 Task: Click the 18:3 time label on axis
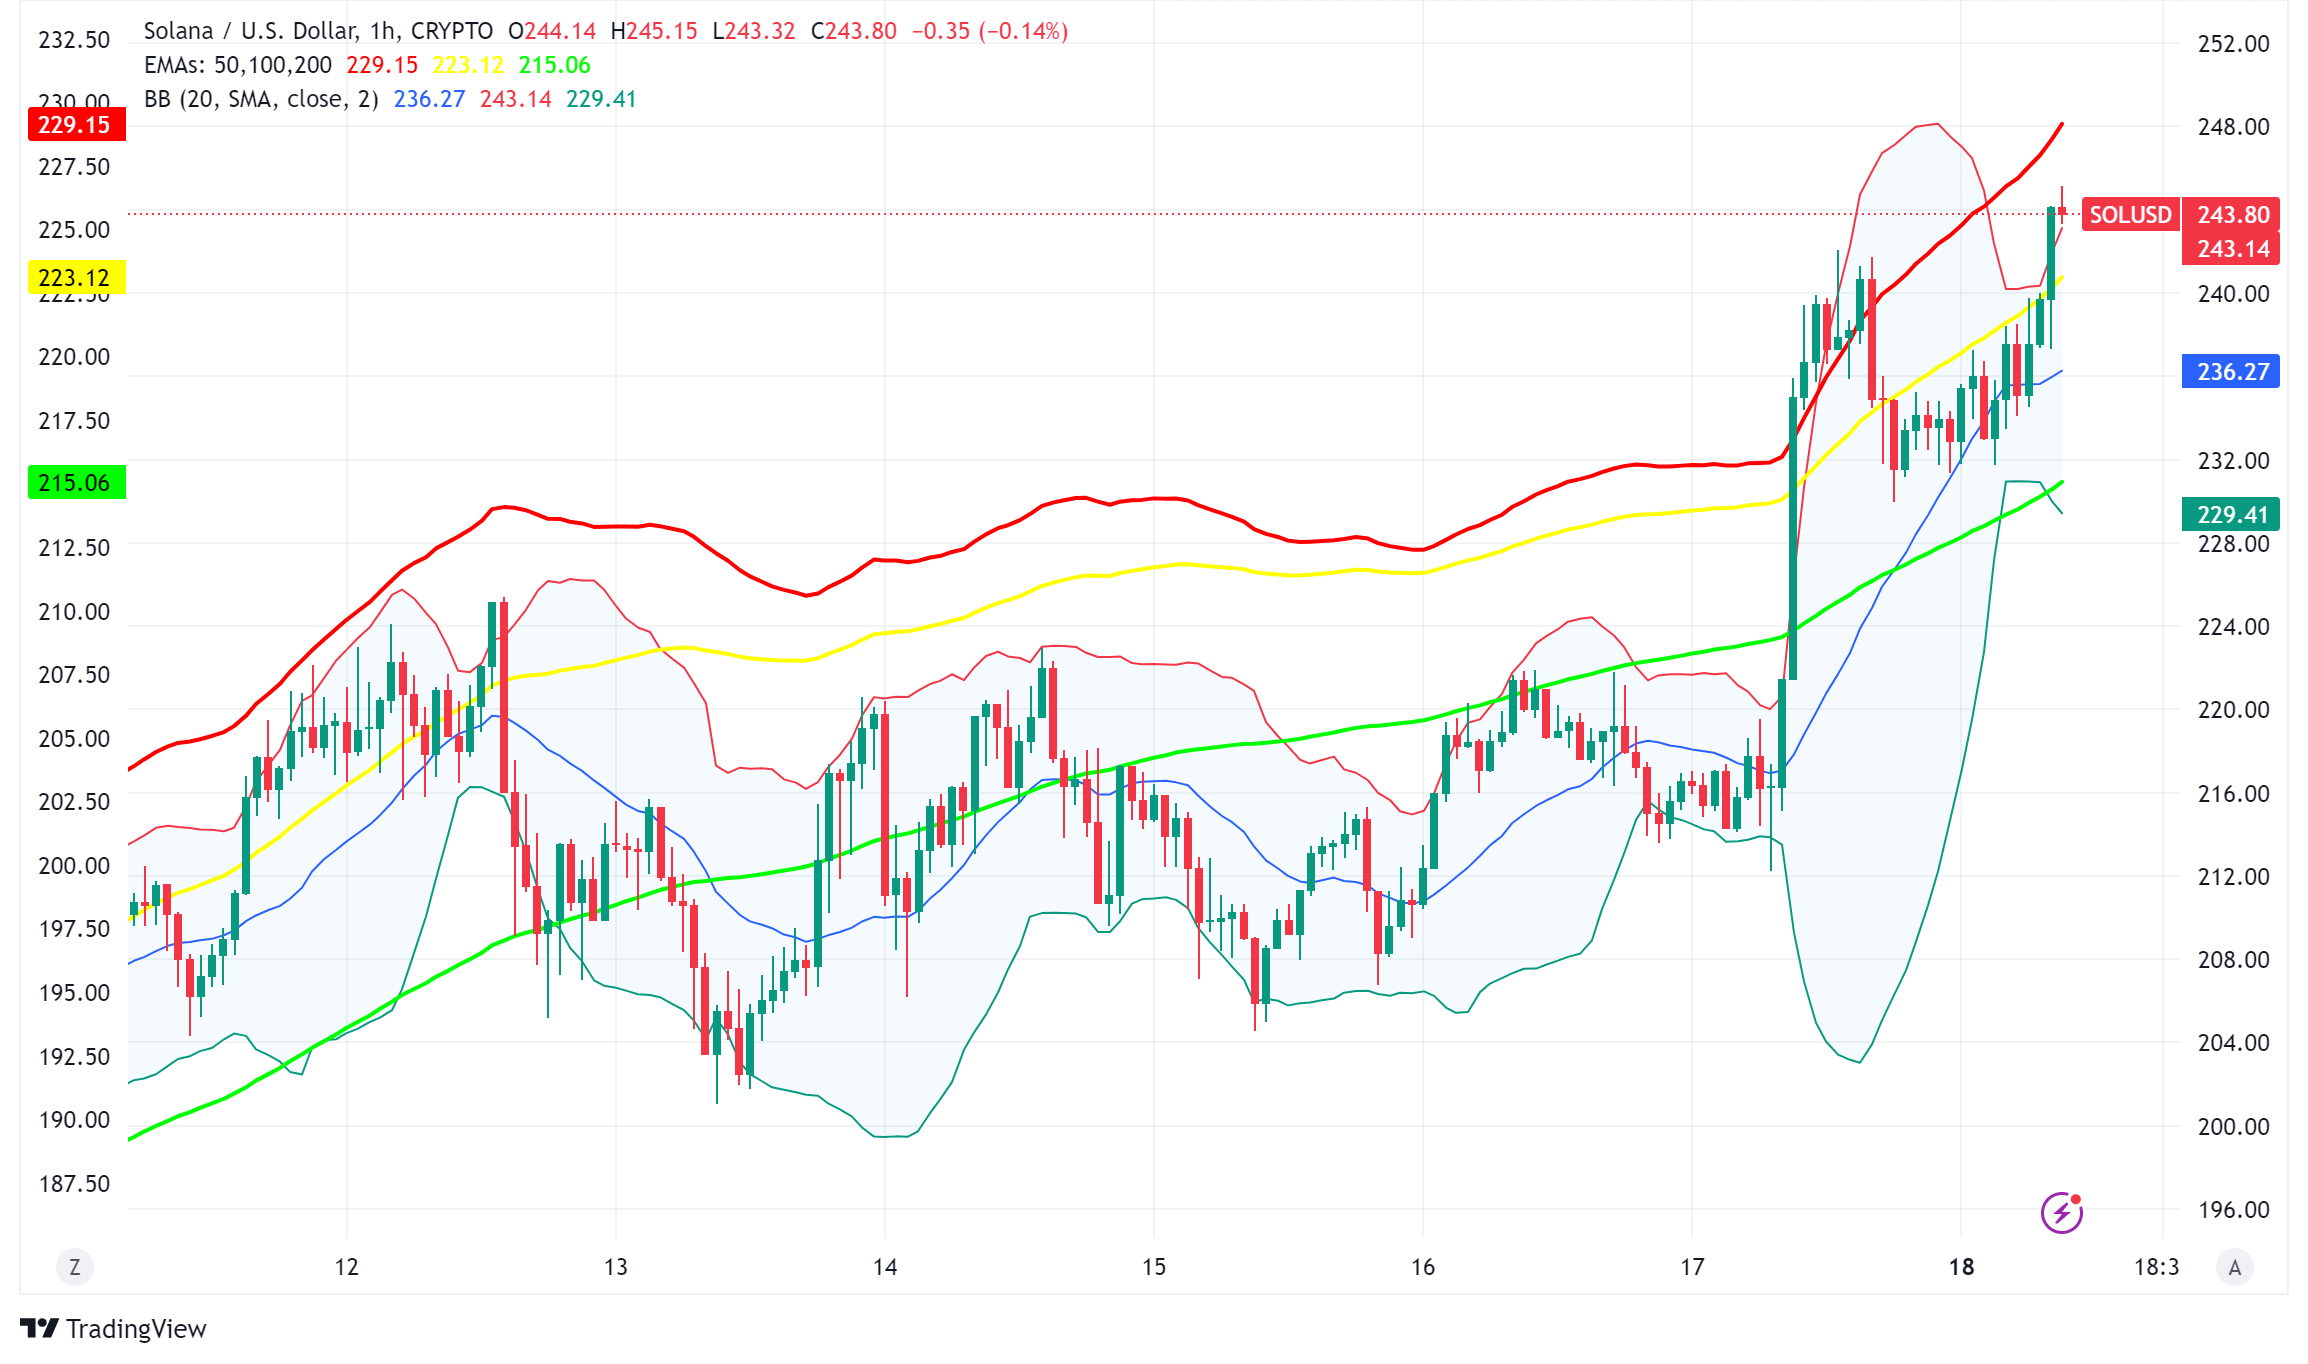(x=2156, y=1267)
